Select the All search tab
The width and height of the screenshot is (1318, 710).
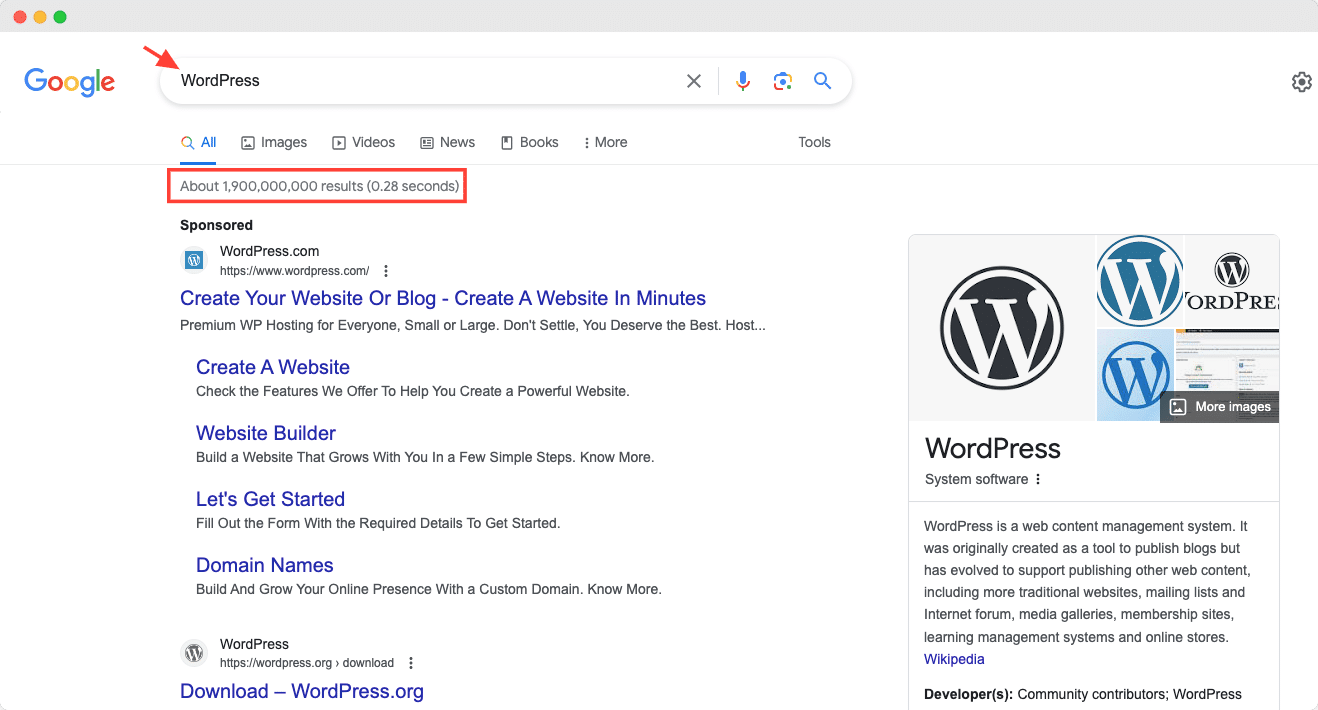click(x=198, y=142)
